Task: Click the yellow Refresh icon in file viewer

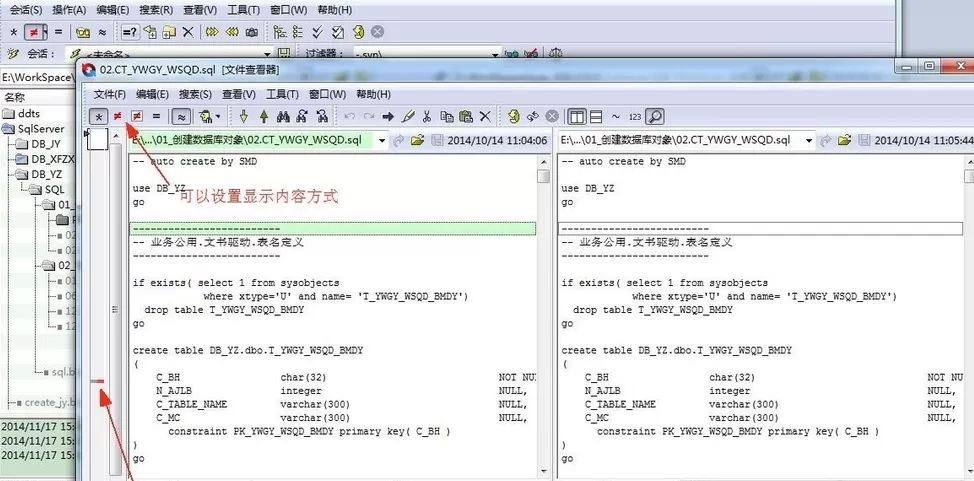Action: point(513,116)
